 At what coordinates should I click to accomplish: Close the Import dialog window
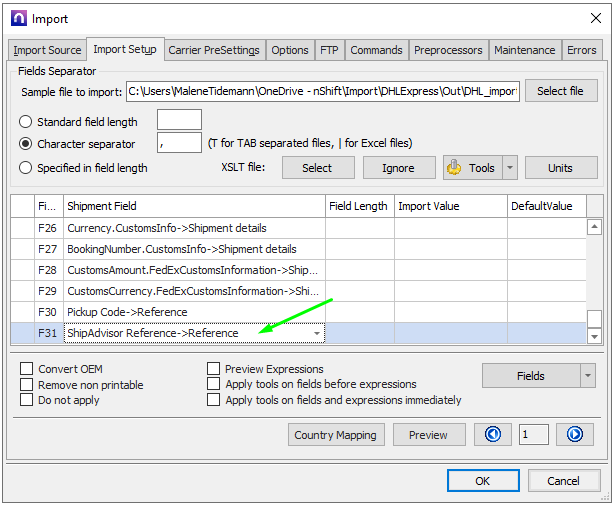coord(590,17)
